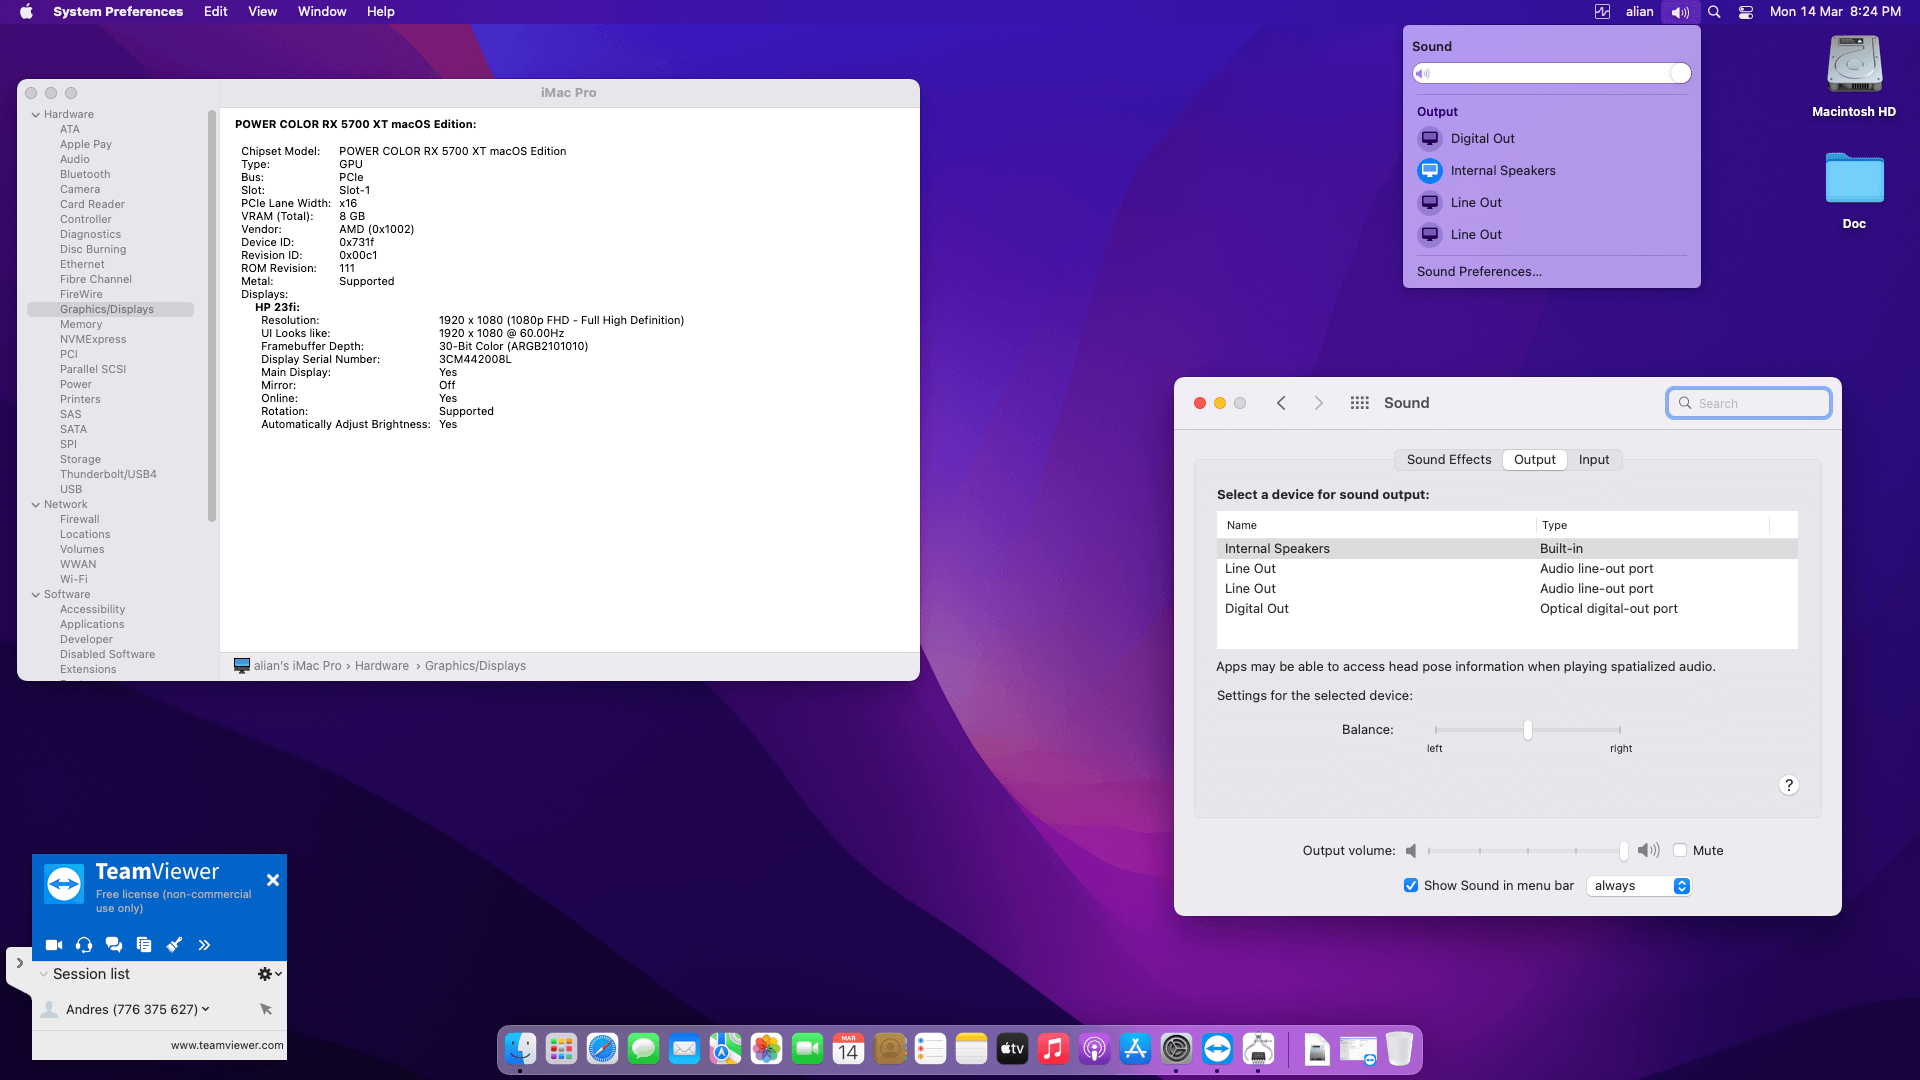Open TeamViewer session list gear menu

pyautogui.click(x=269, y=974)
